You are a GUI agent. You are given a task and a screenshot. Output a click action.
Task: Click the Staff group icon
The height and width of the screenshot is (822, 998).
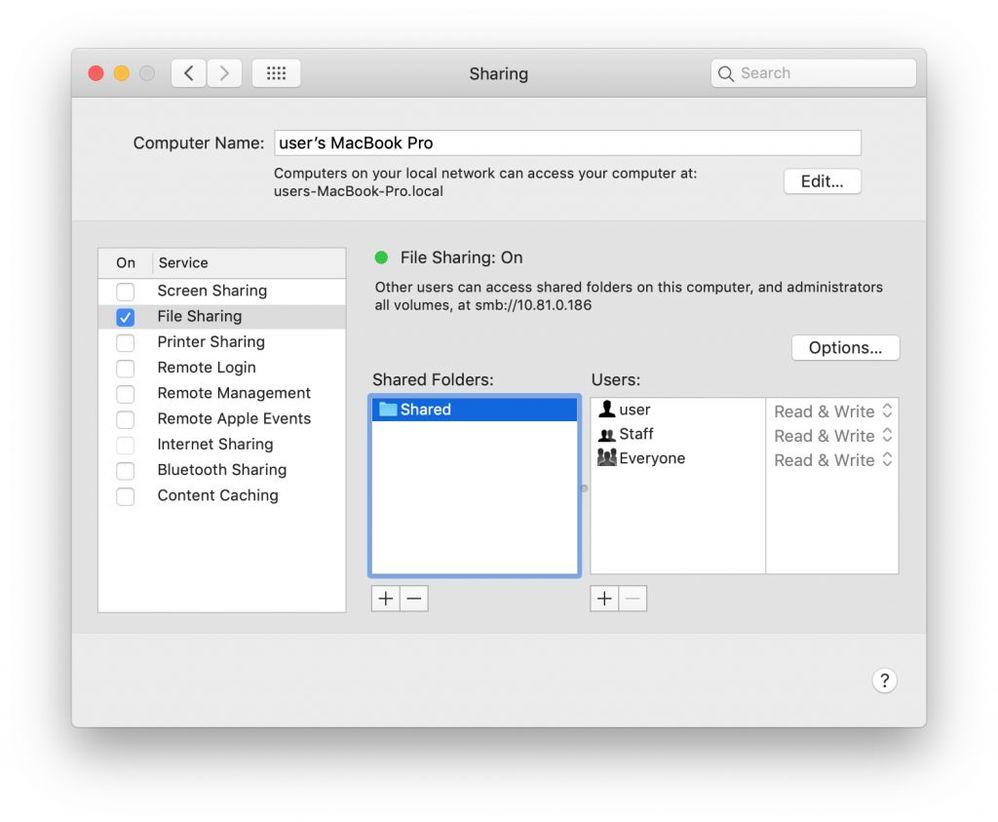(607, 434)
